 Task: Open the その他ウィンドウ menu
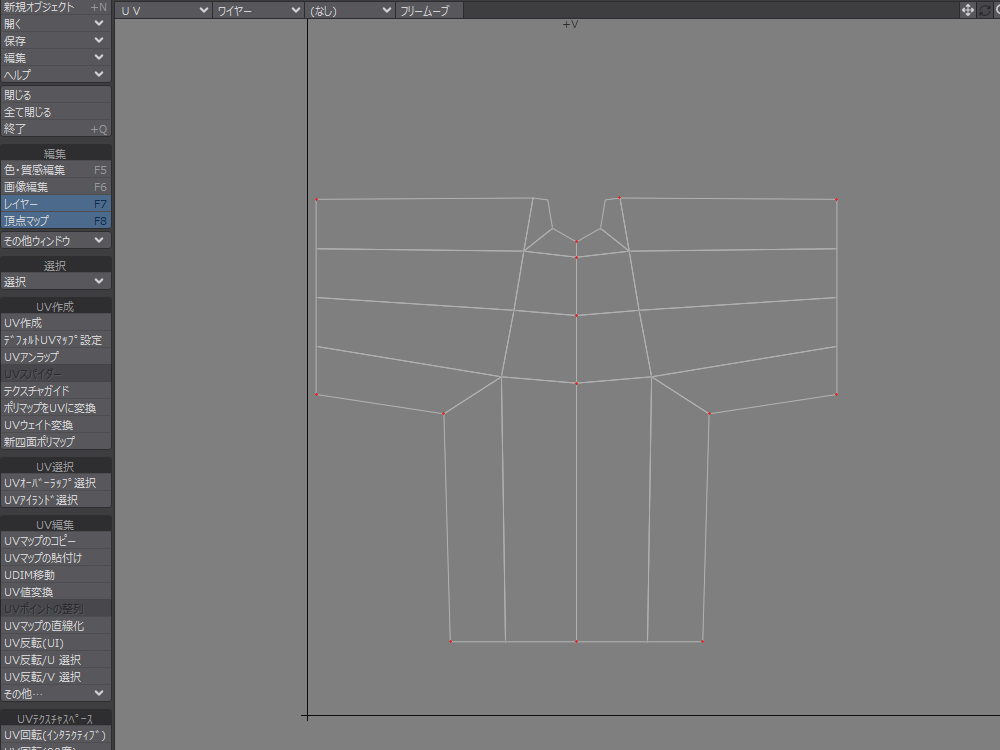coord(55,241)
